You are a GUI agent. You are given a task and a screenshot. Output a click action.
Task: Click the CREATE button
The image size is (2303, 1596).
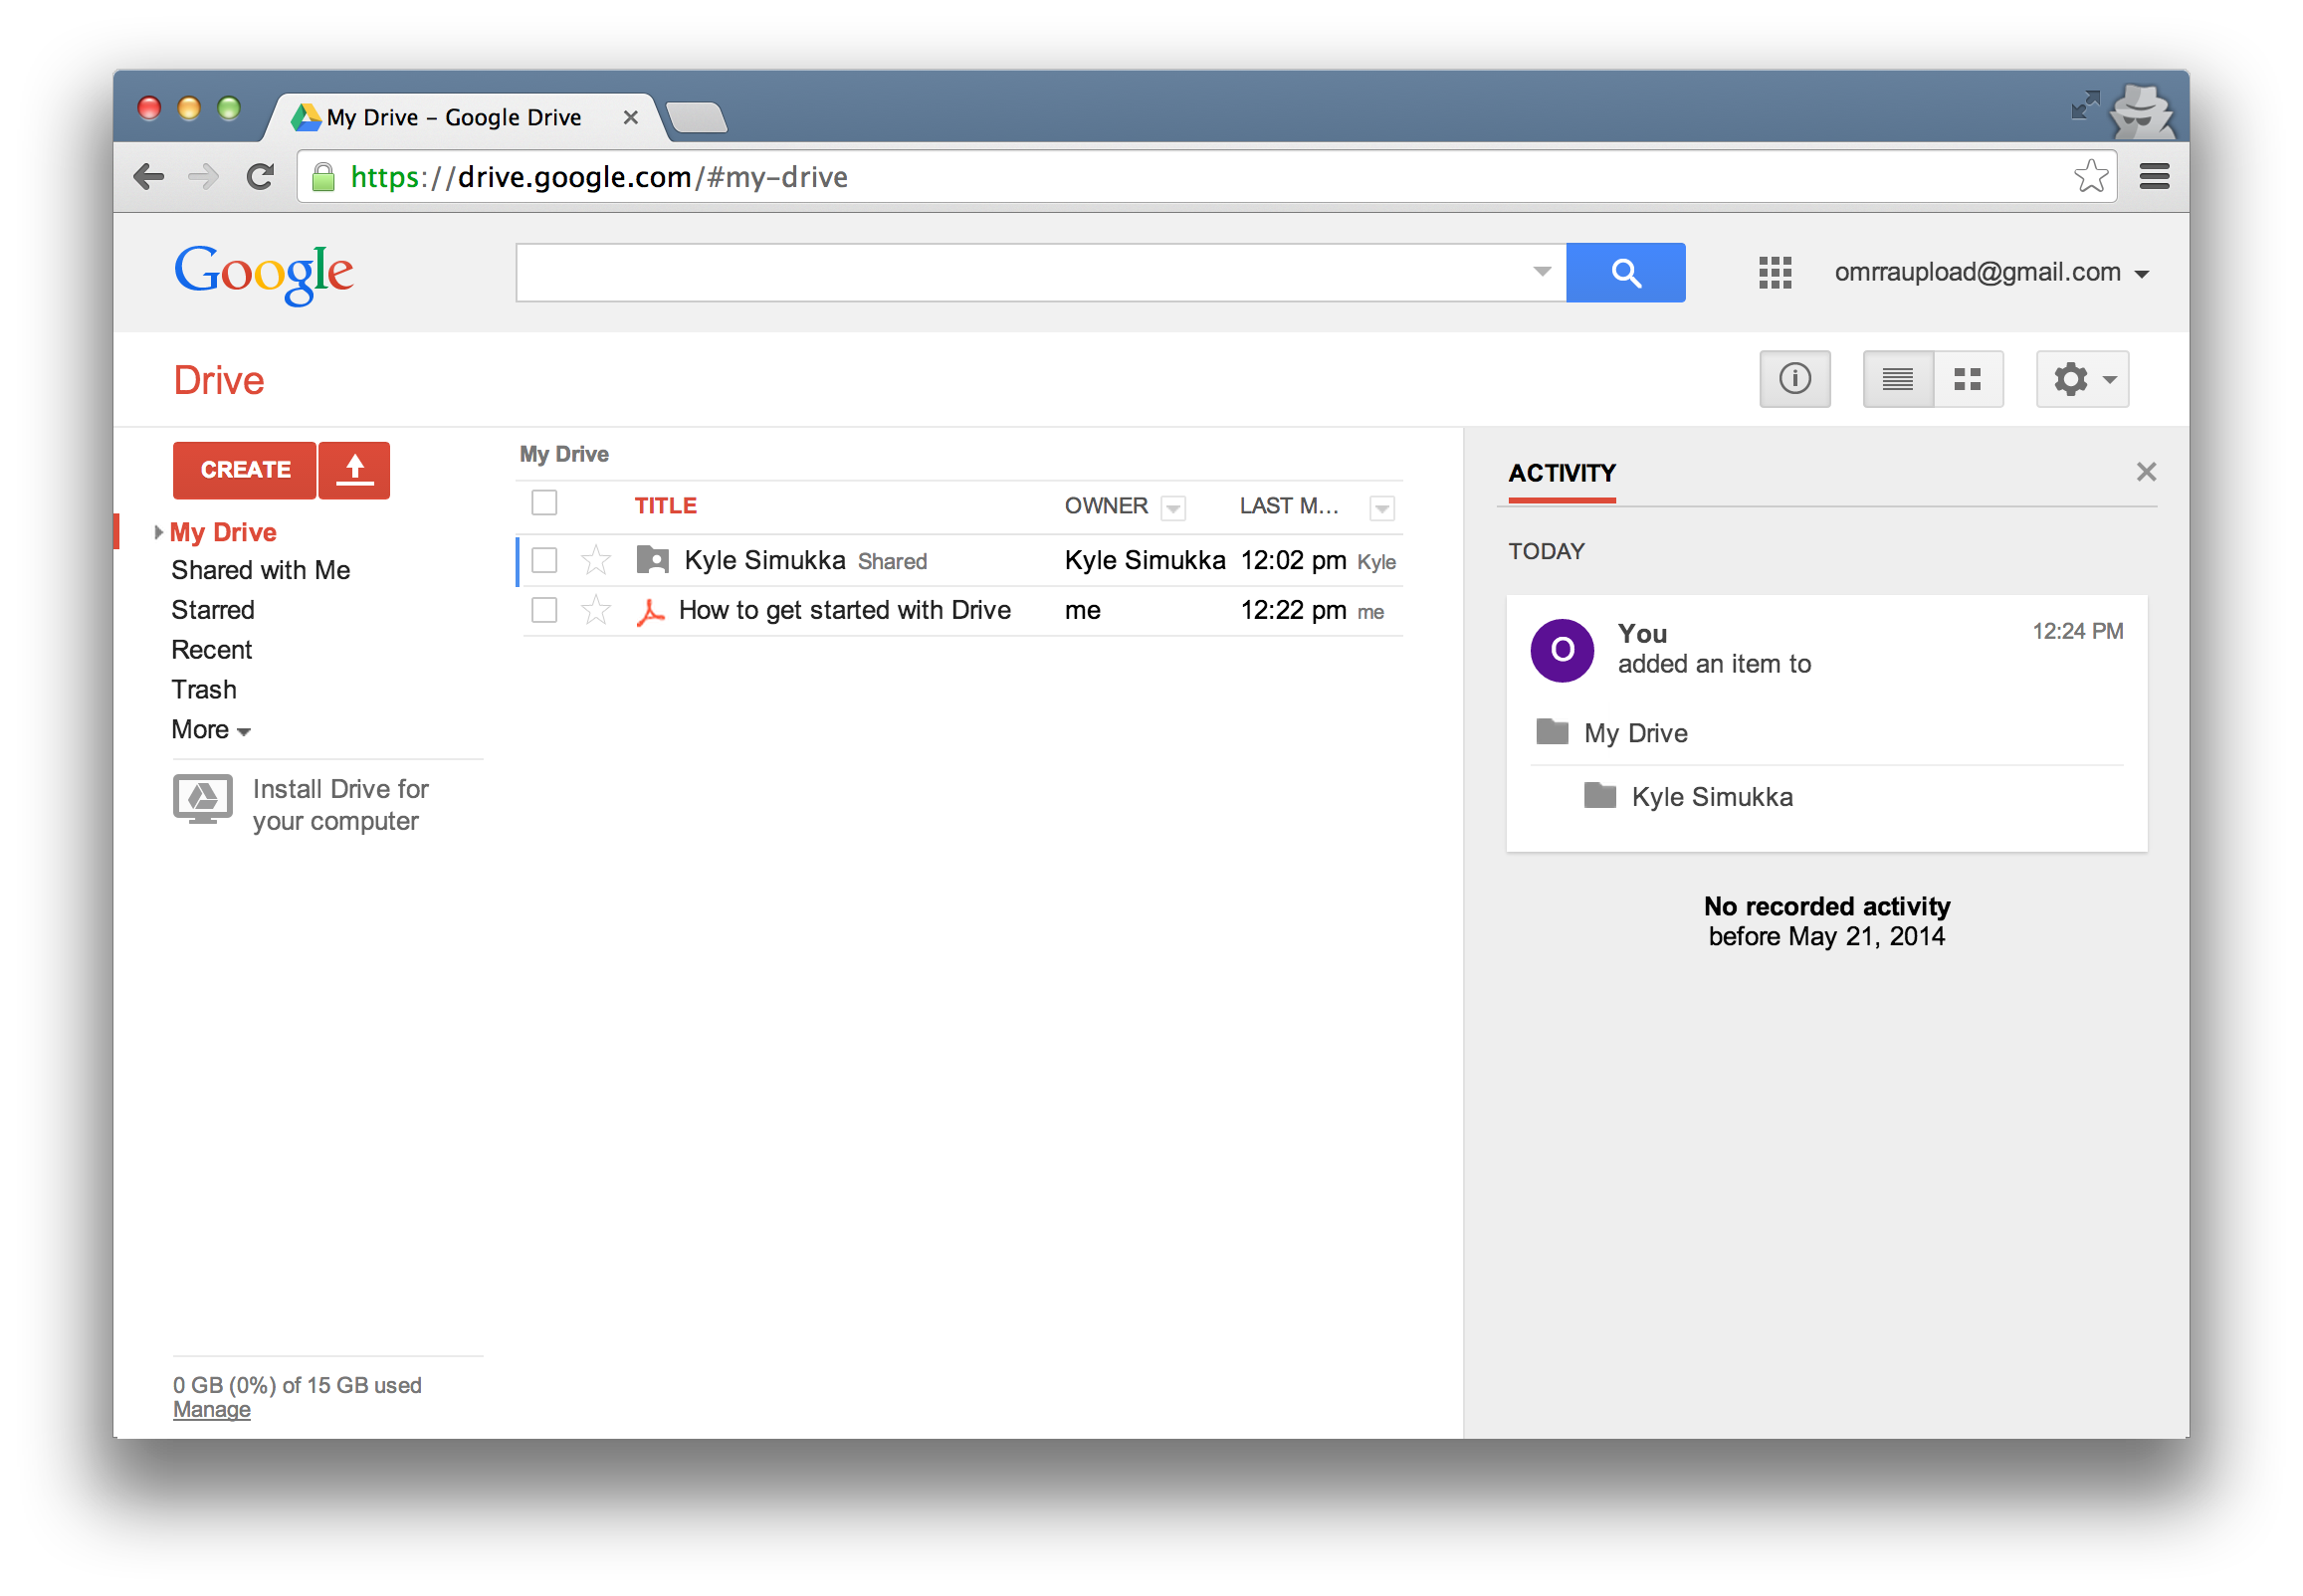[245, 470]
